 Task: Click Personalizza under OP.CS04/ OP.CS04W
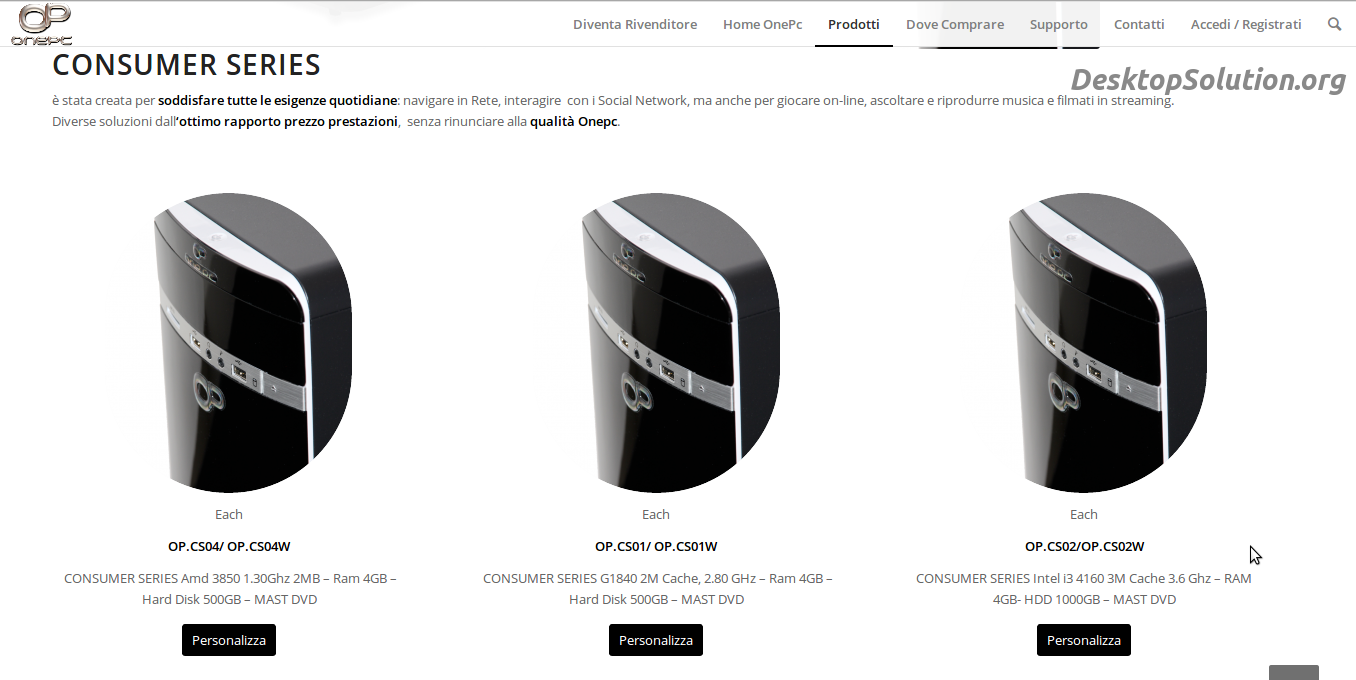[229, 640]
